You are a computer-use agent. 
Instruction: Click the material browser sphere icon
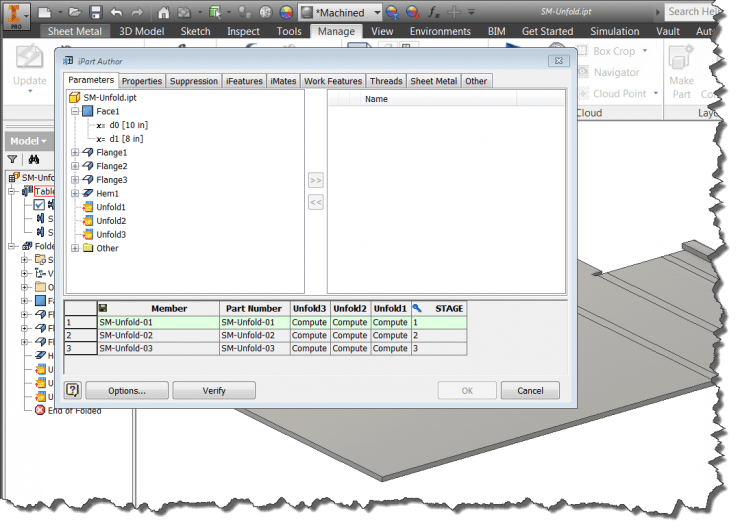coord(266,12)
